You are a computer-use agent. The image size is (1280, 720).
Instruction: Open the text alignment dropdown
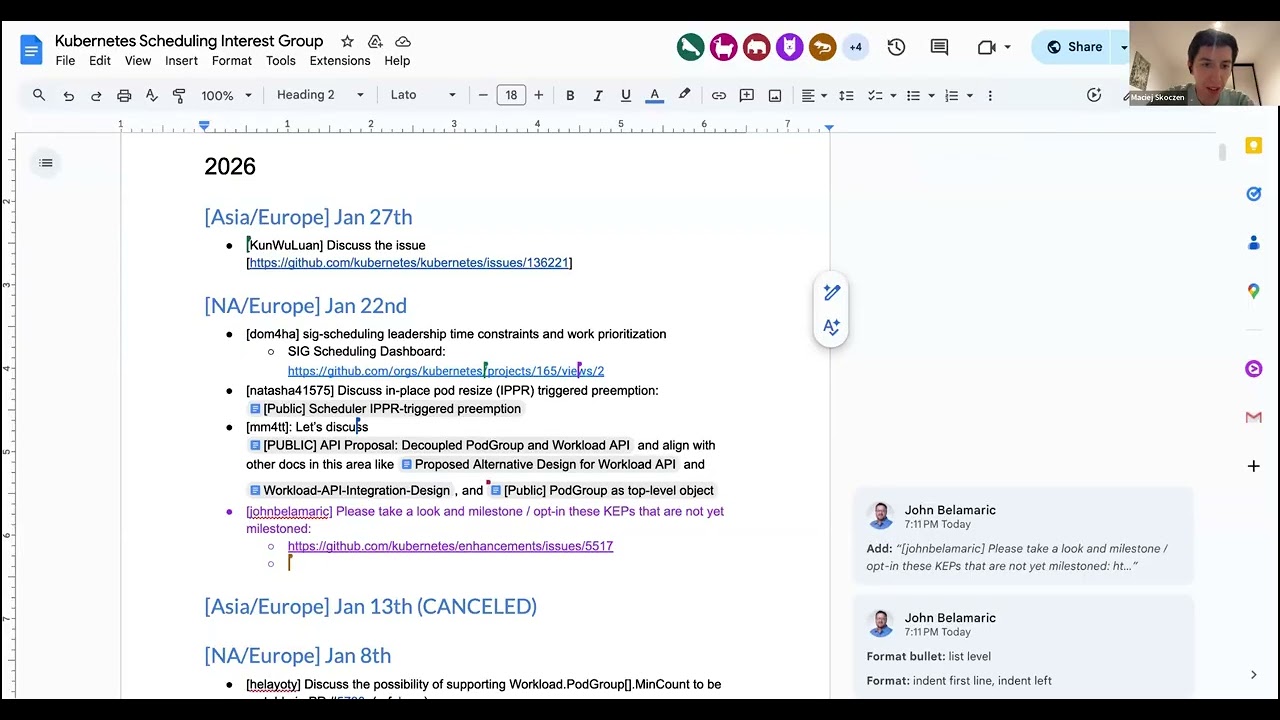[814, 96]
